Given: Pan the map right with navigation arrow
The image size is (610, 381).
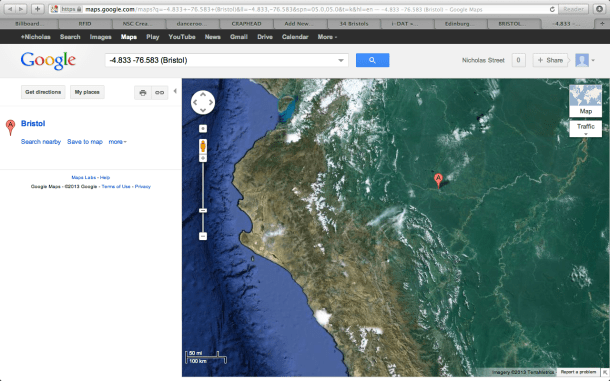Looking at the screenshot, I should [211, 102].
